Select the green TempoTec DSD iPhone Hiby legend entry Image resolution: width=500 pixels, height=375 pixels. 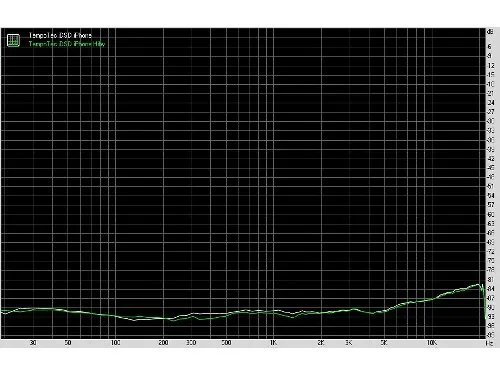point(67,44)
